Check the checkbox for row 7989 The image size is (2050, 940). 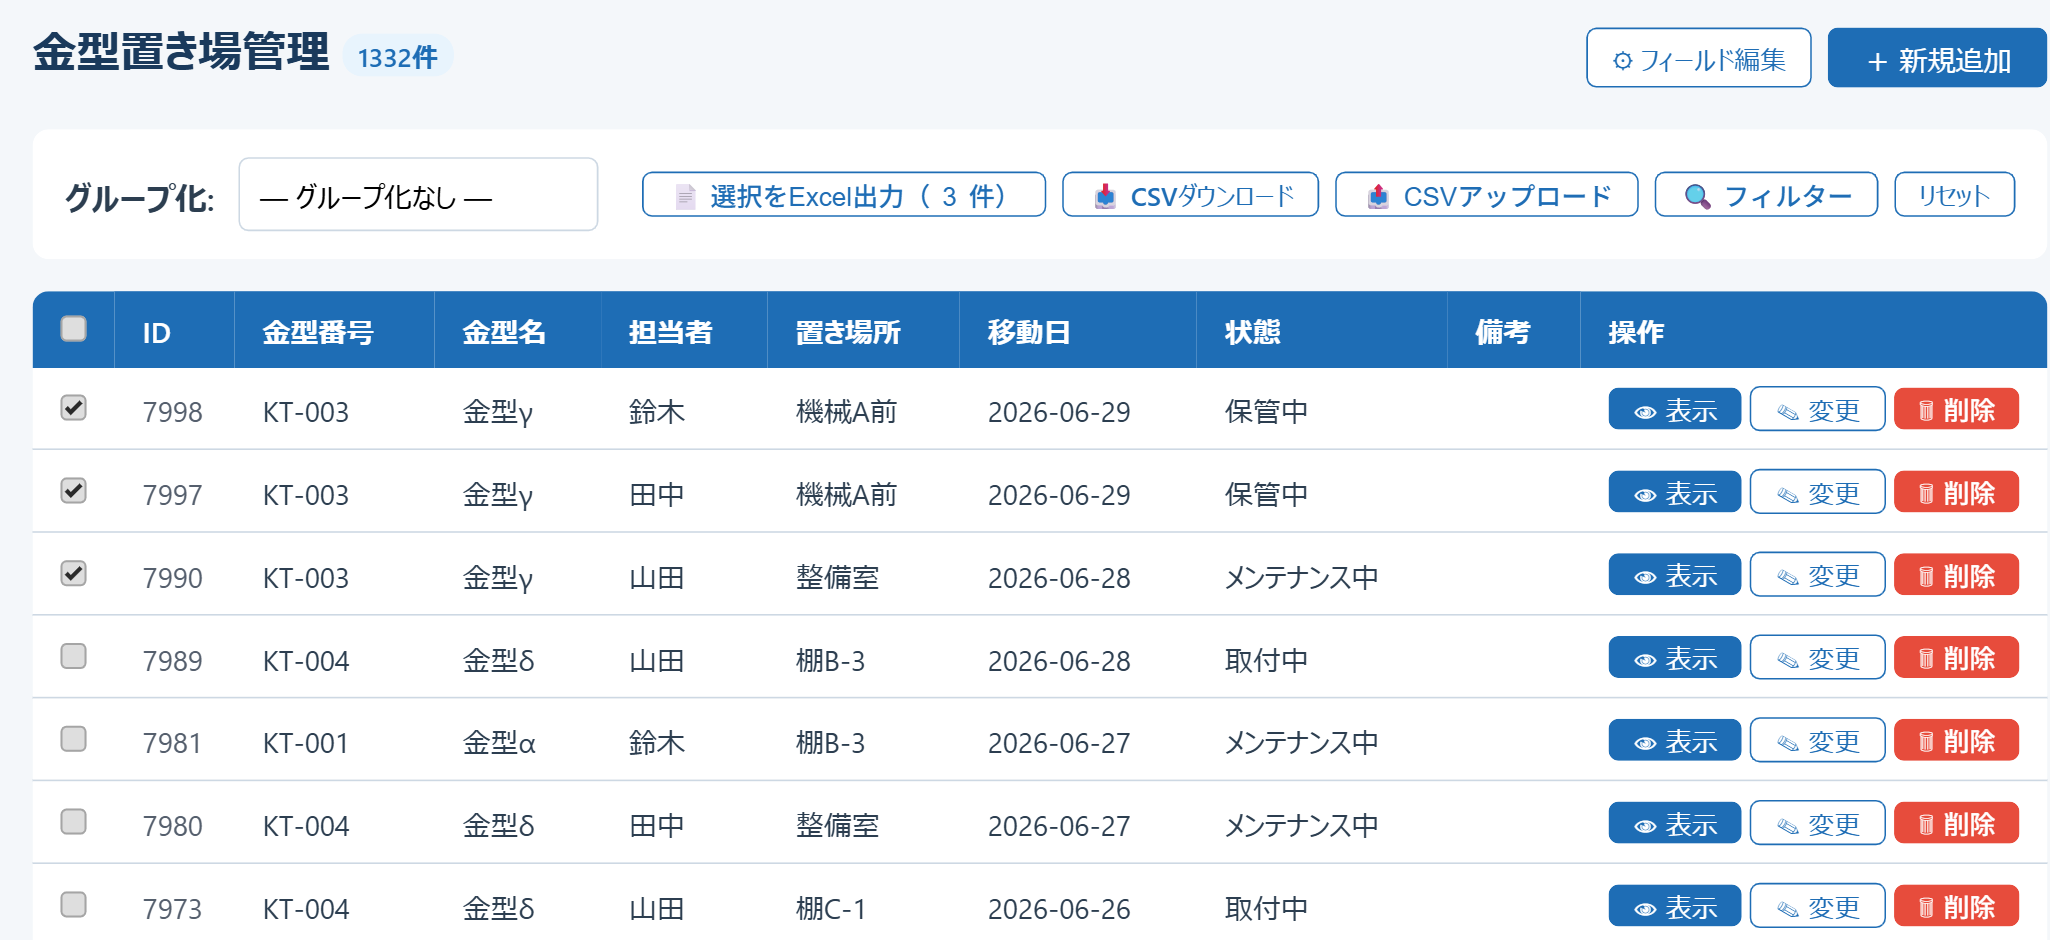74,656
